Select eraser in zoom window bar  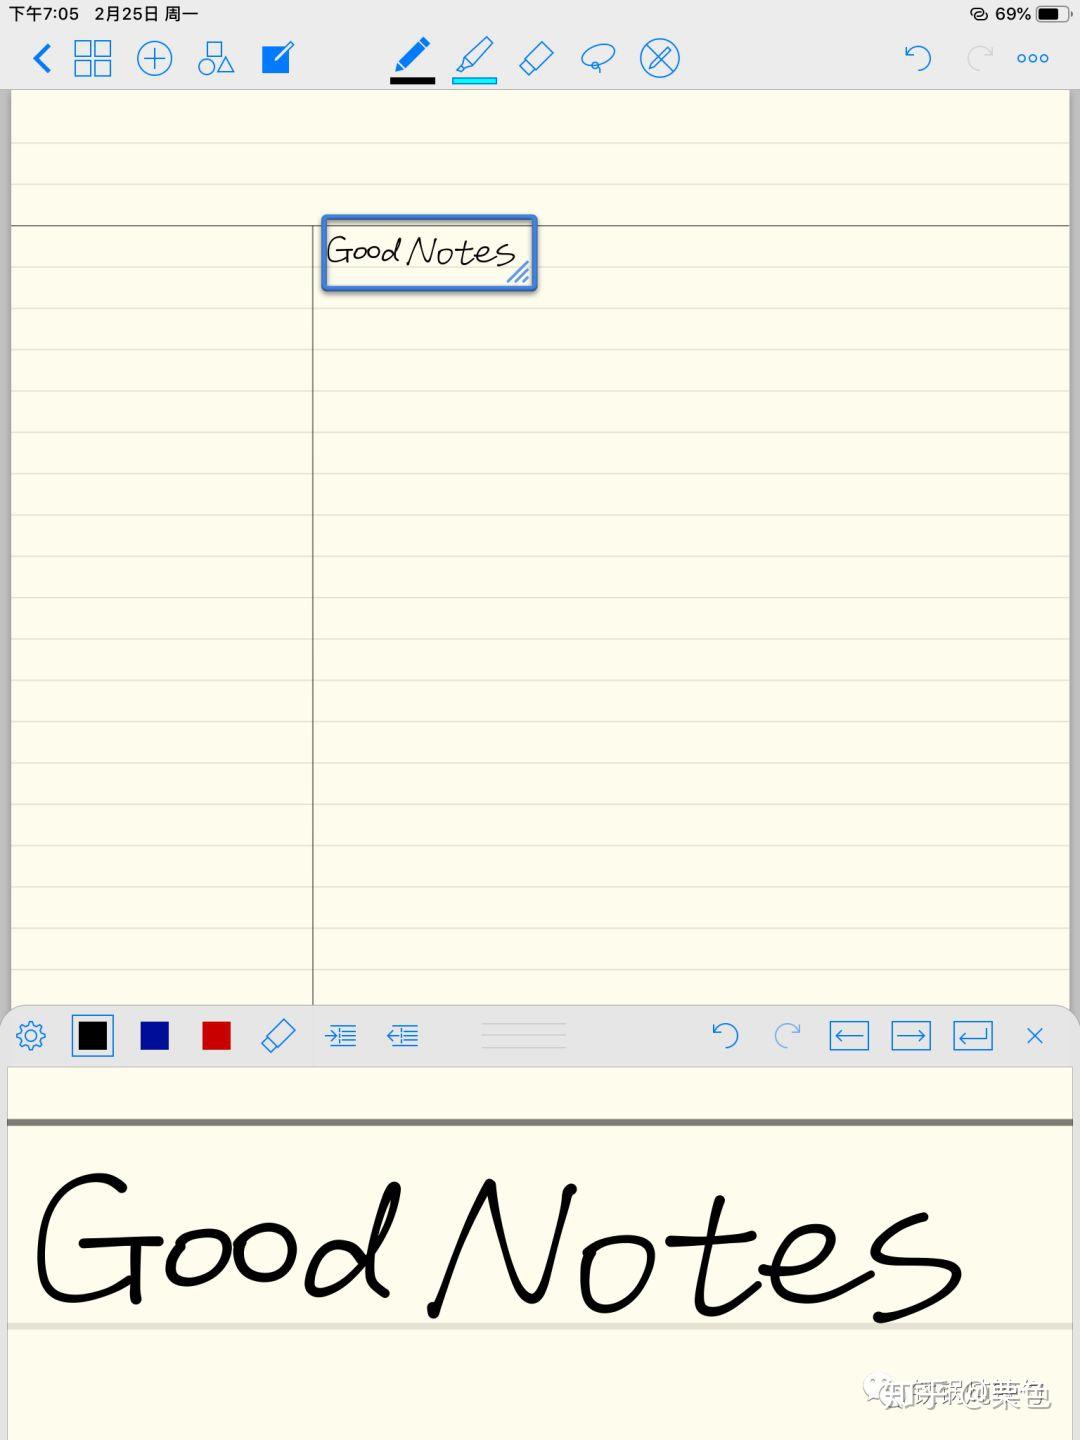[x=278, y=1036]
